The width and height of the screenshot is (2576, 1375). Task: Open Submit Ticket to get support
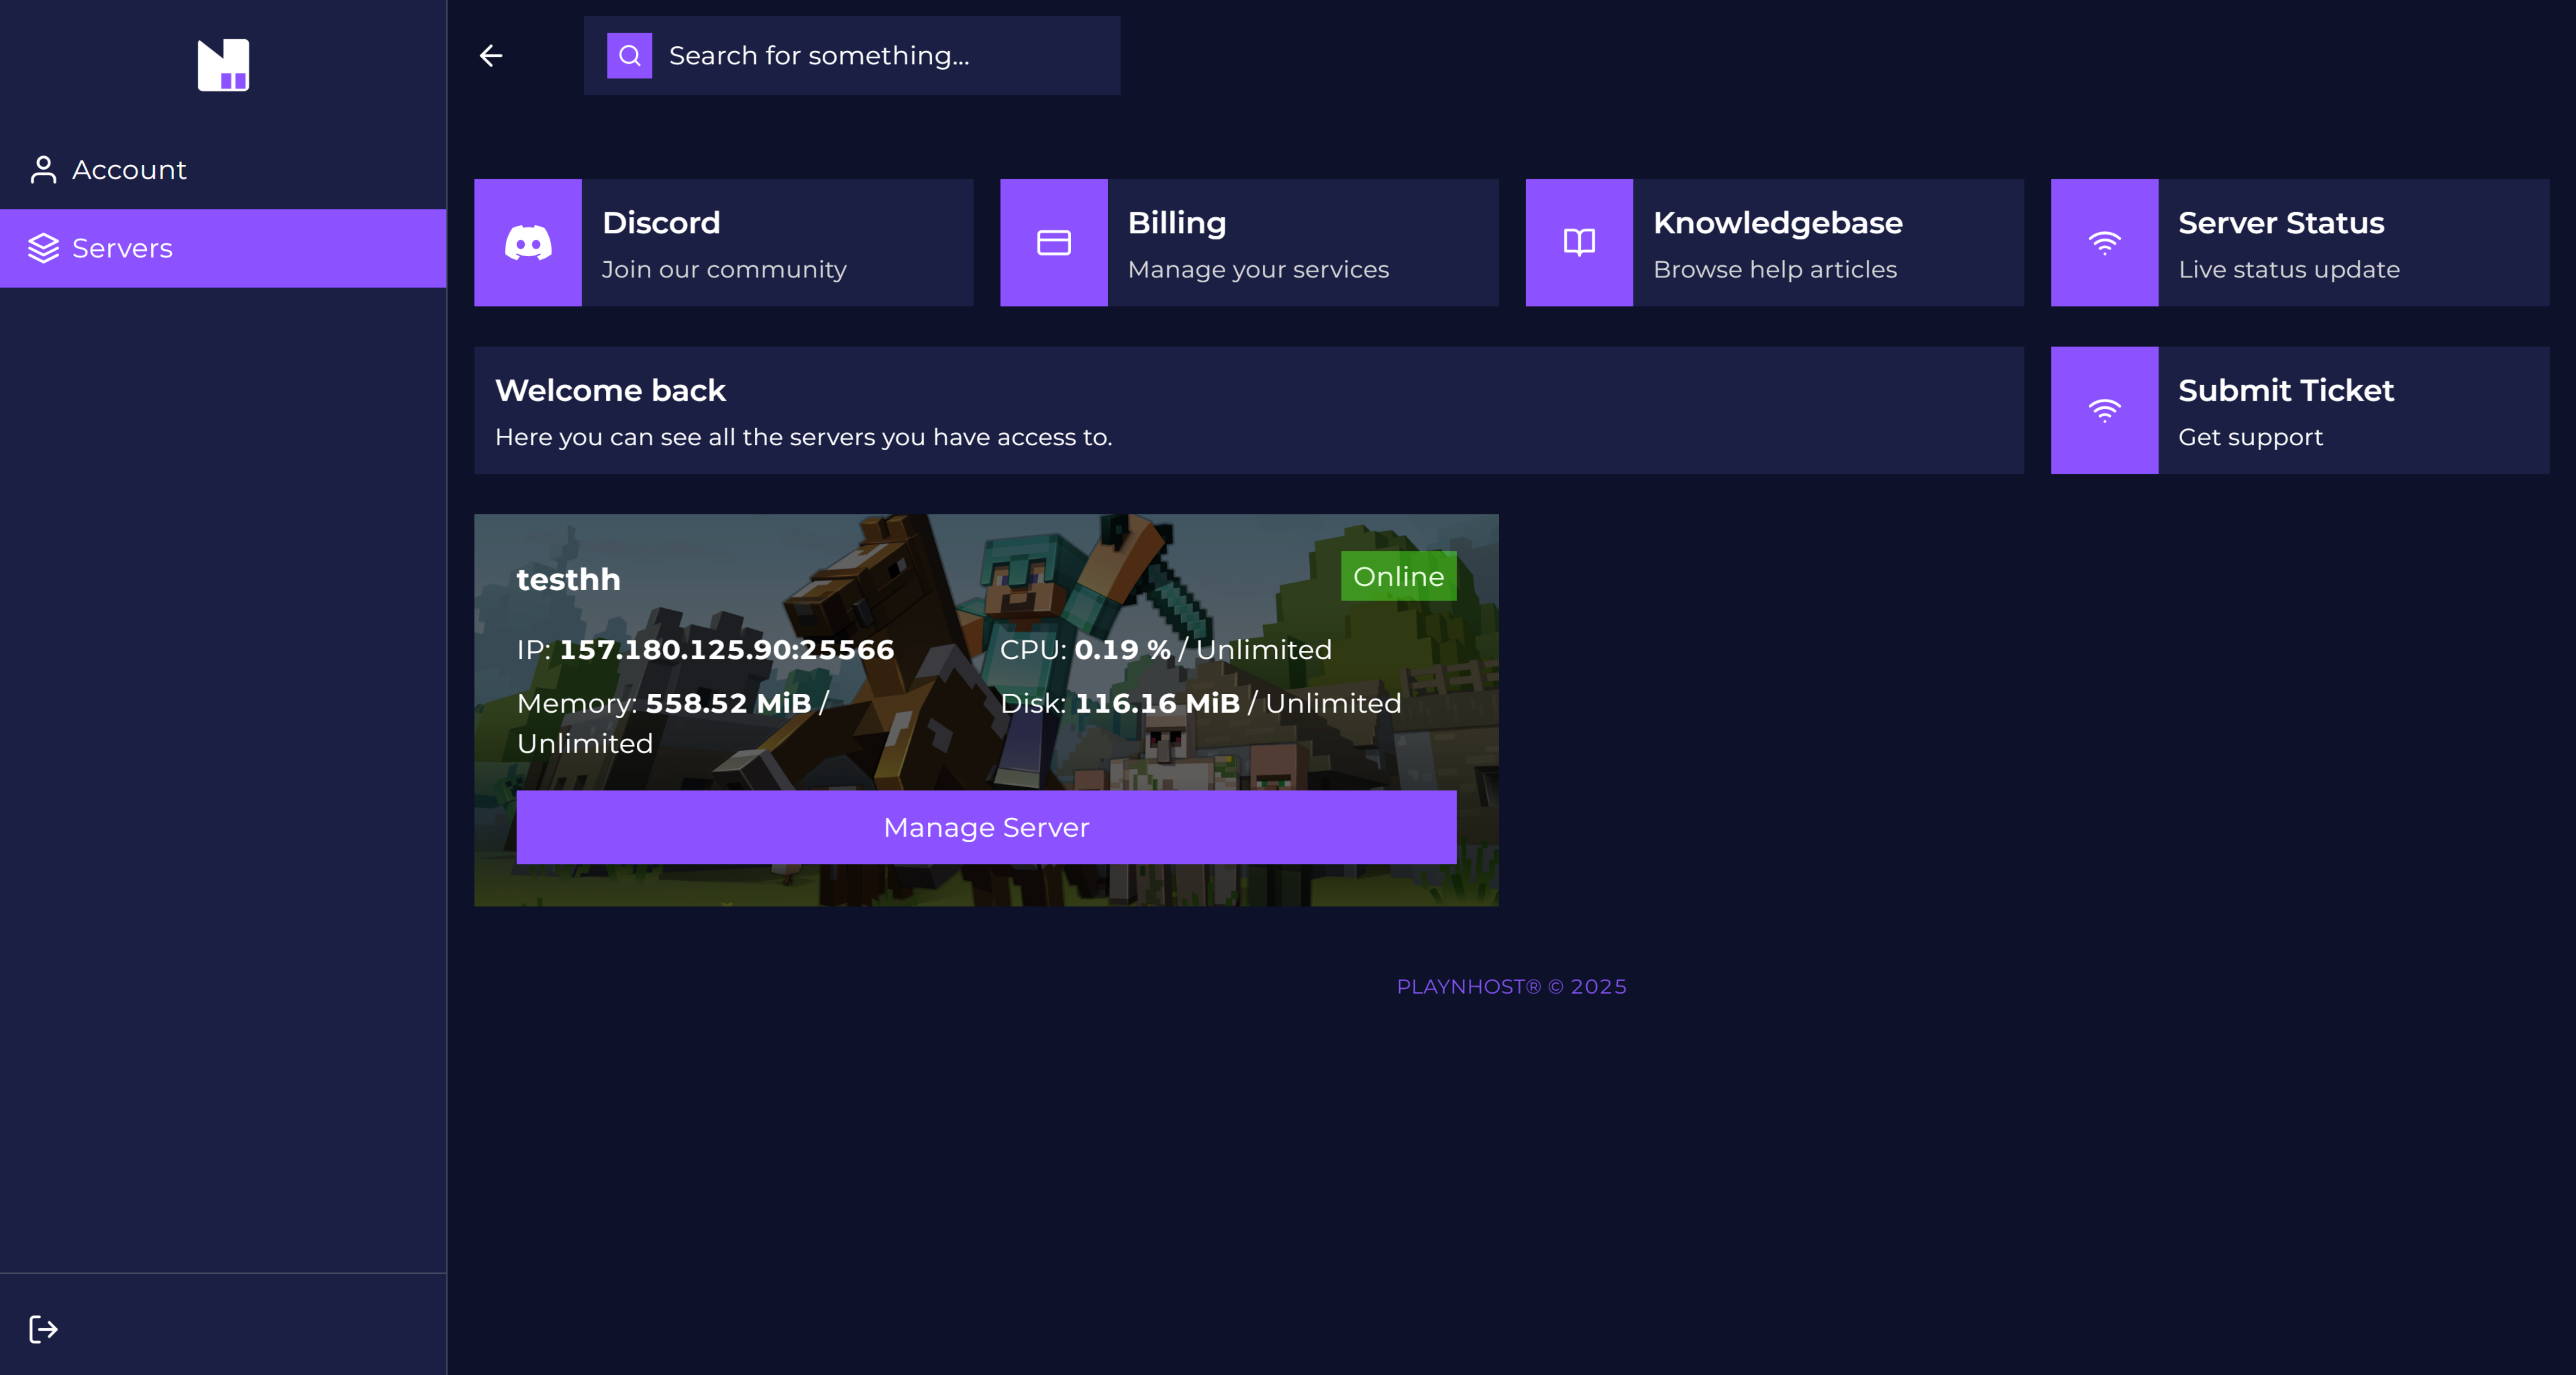(2301, 411)
